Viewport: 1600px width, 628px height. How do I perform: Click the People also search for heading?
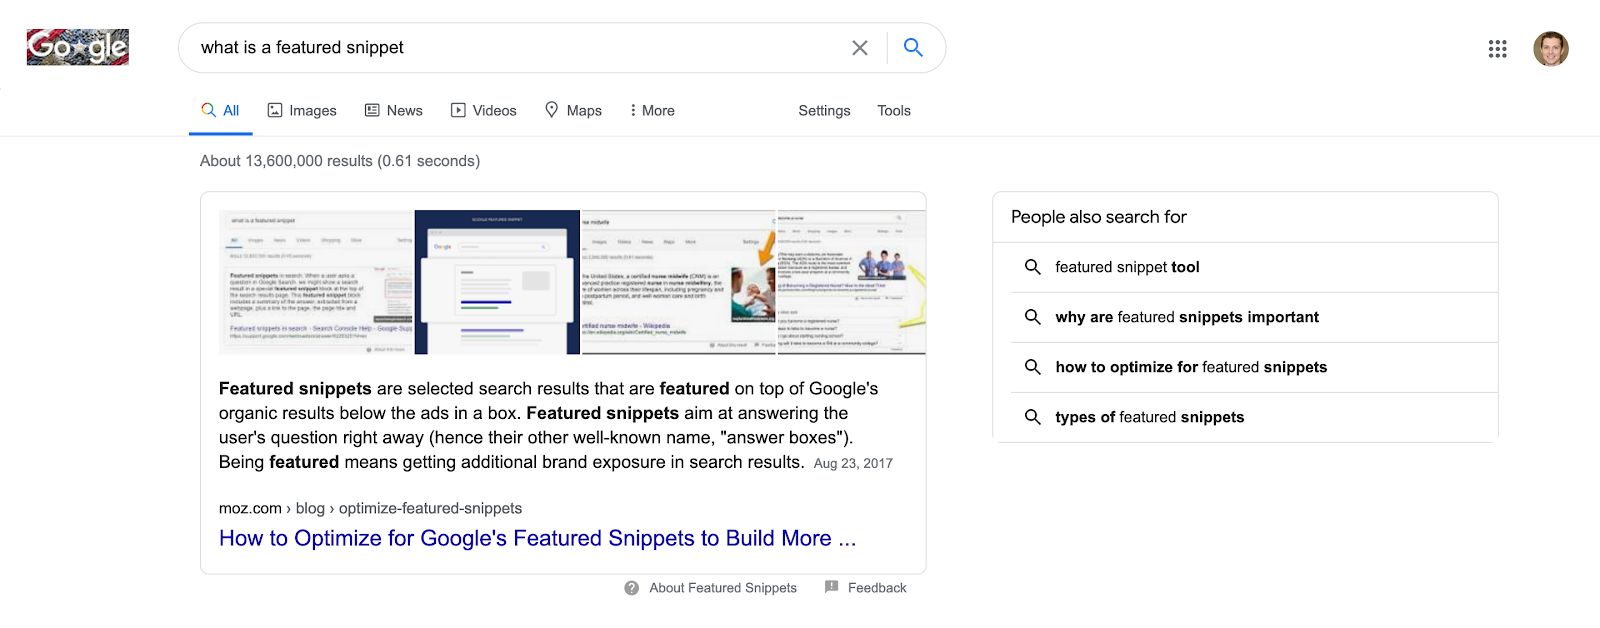click(x=1099, y=217)
